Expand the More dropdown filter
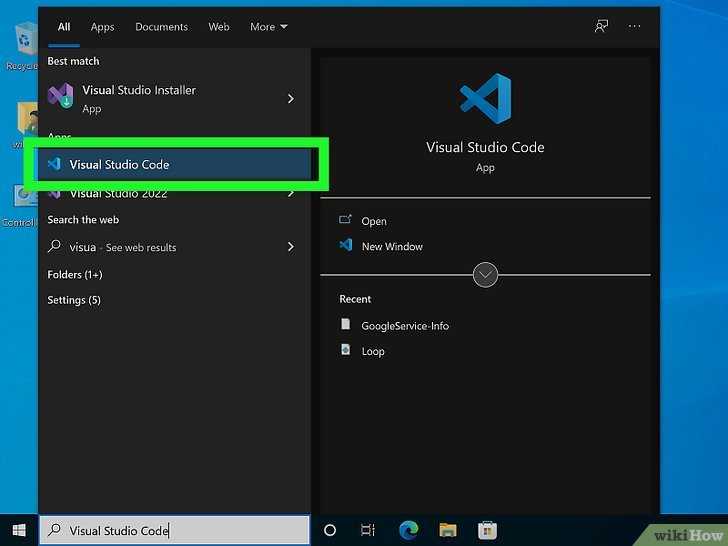 [x=268, y=27]
